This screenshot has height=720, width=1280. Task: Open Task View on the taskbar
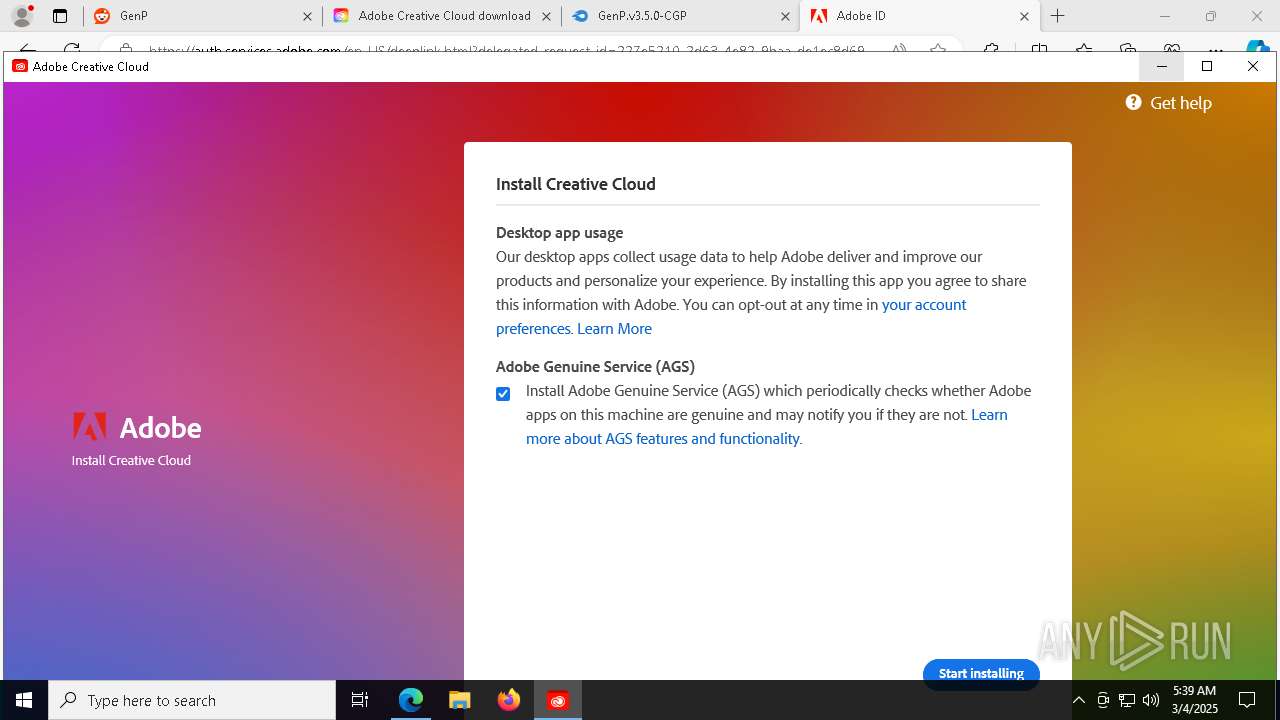(361, 700)
